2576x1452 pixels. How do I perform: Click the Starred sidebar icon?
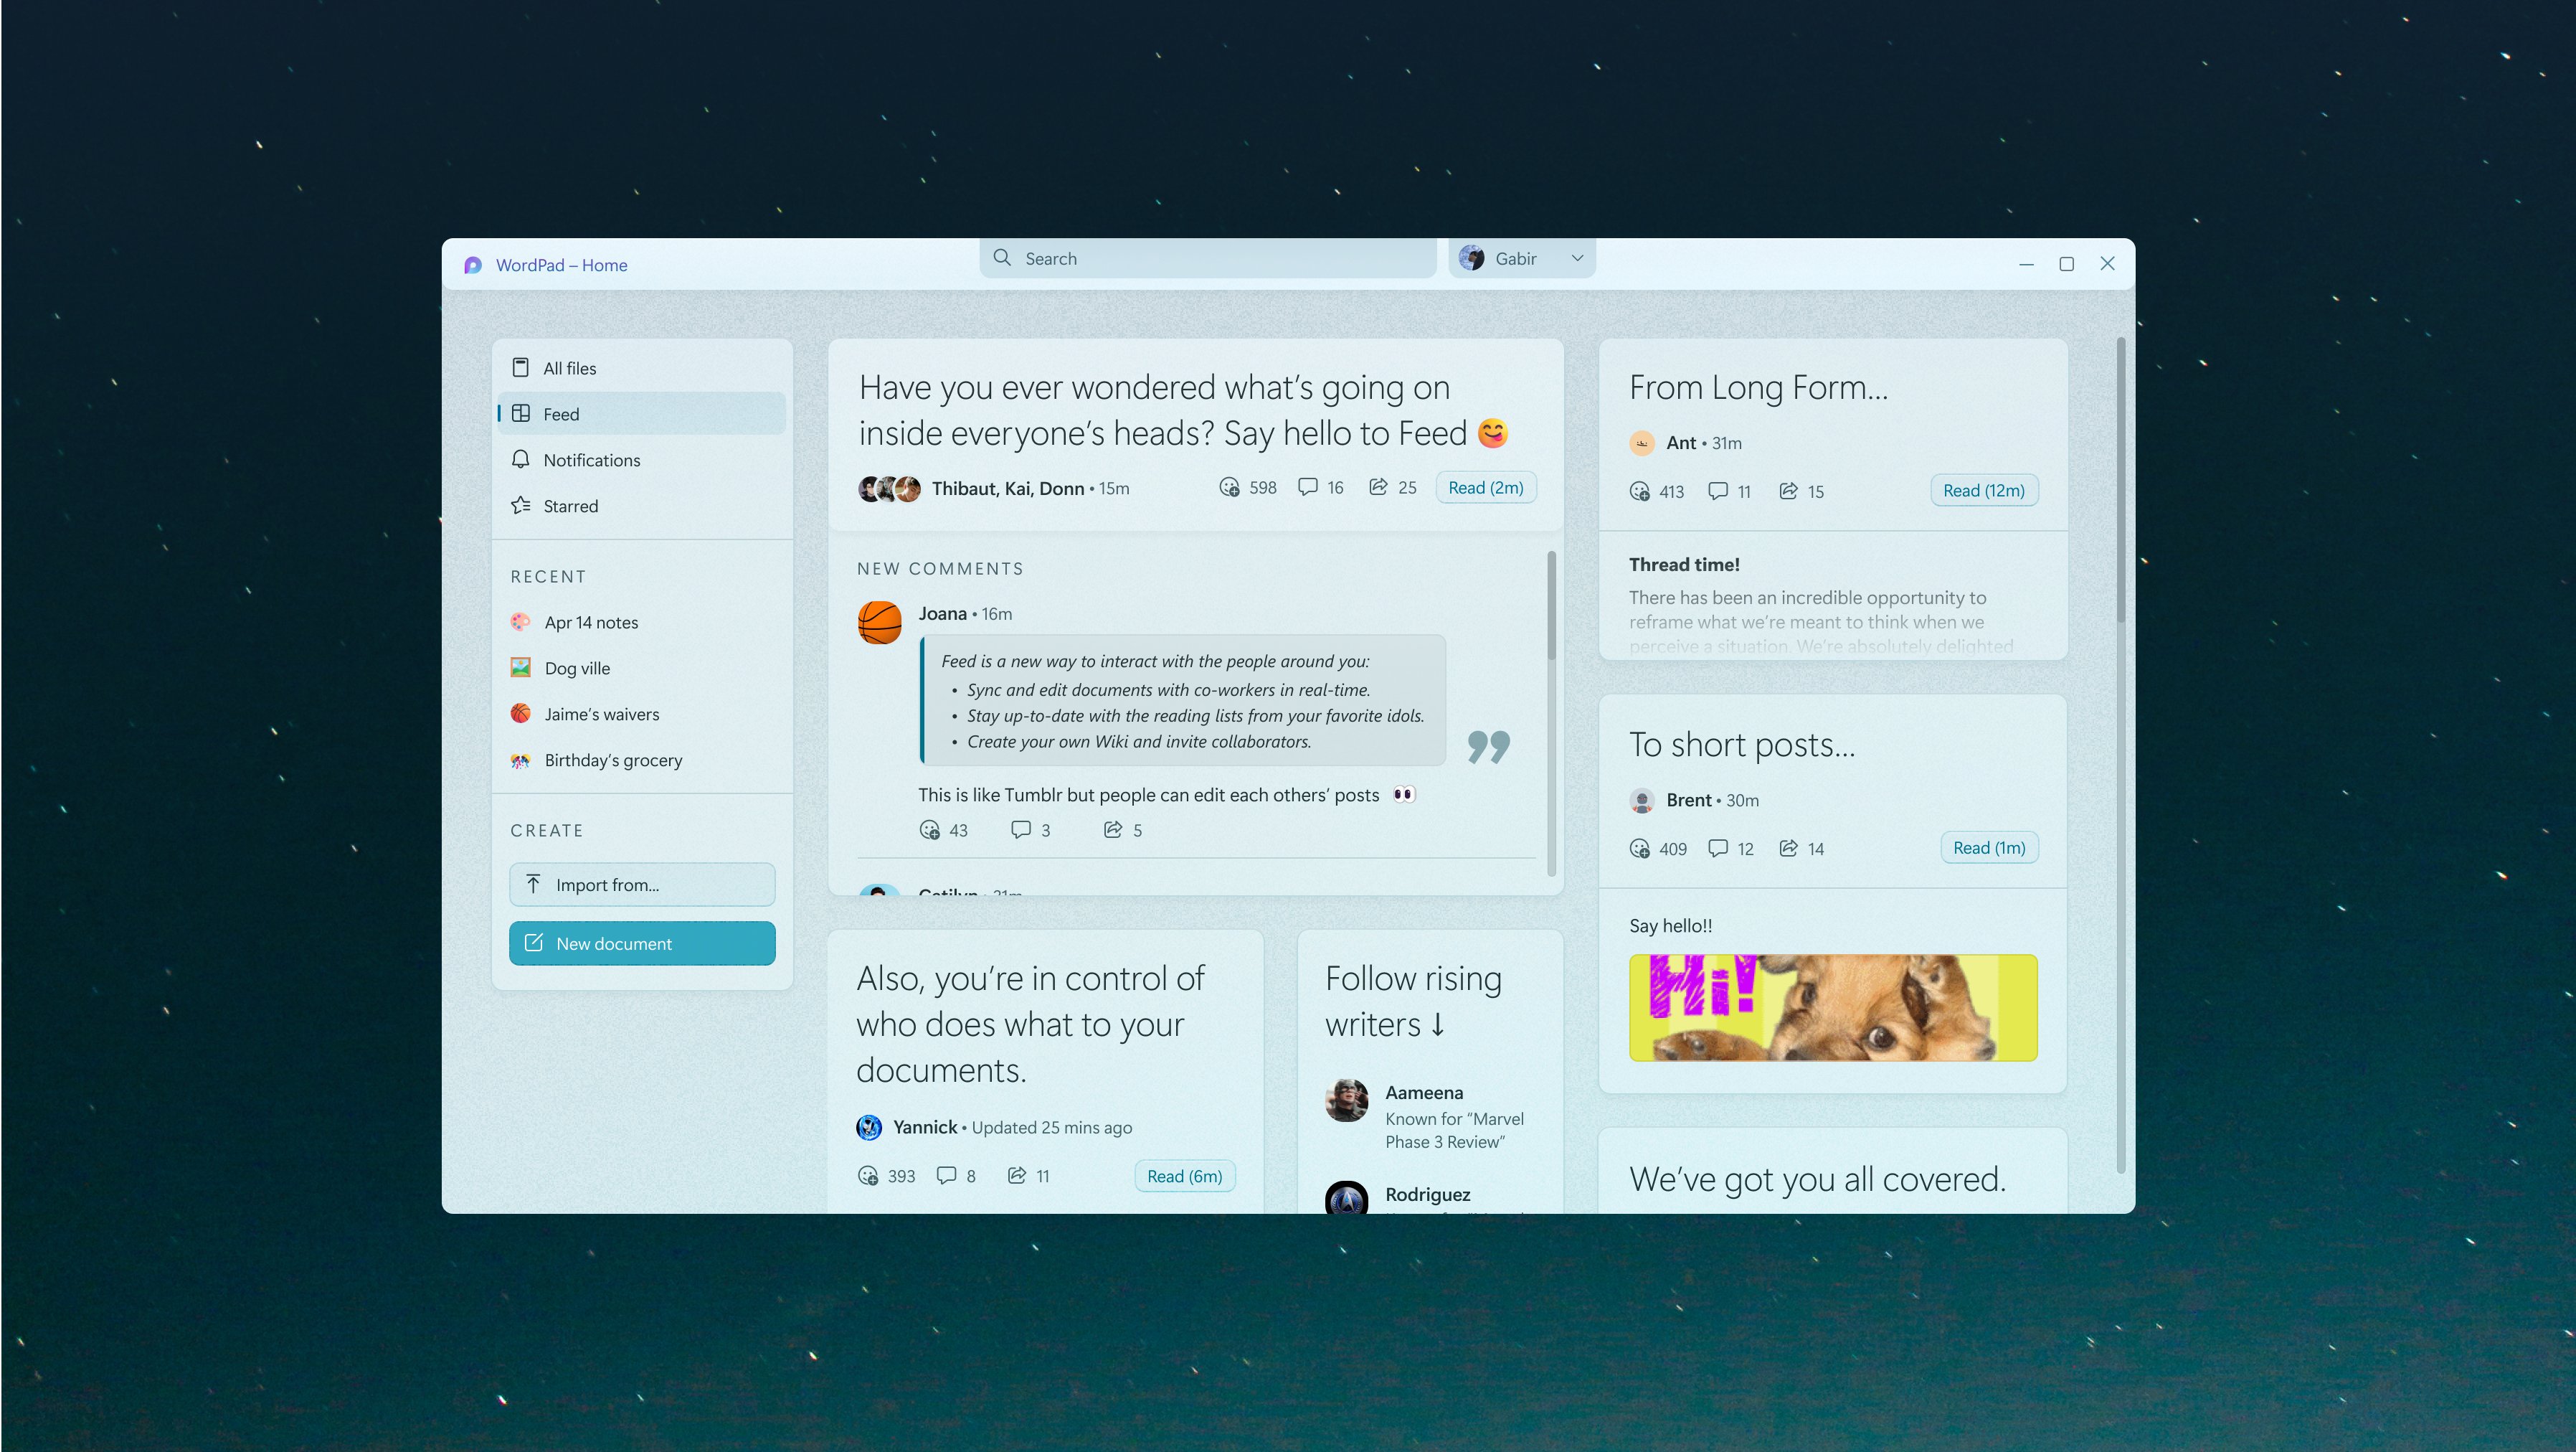[x=521, y=505]
